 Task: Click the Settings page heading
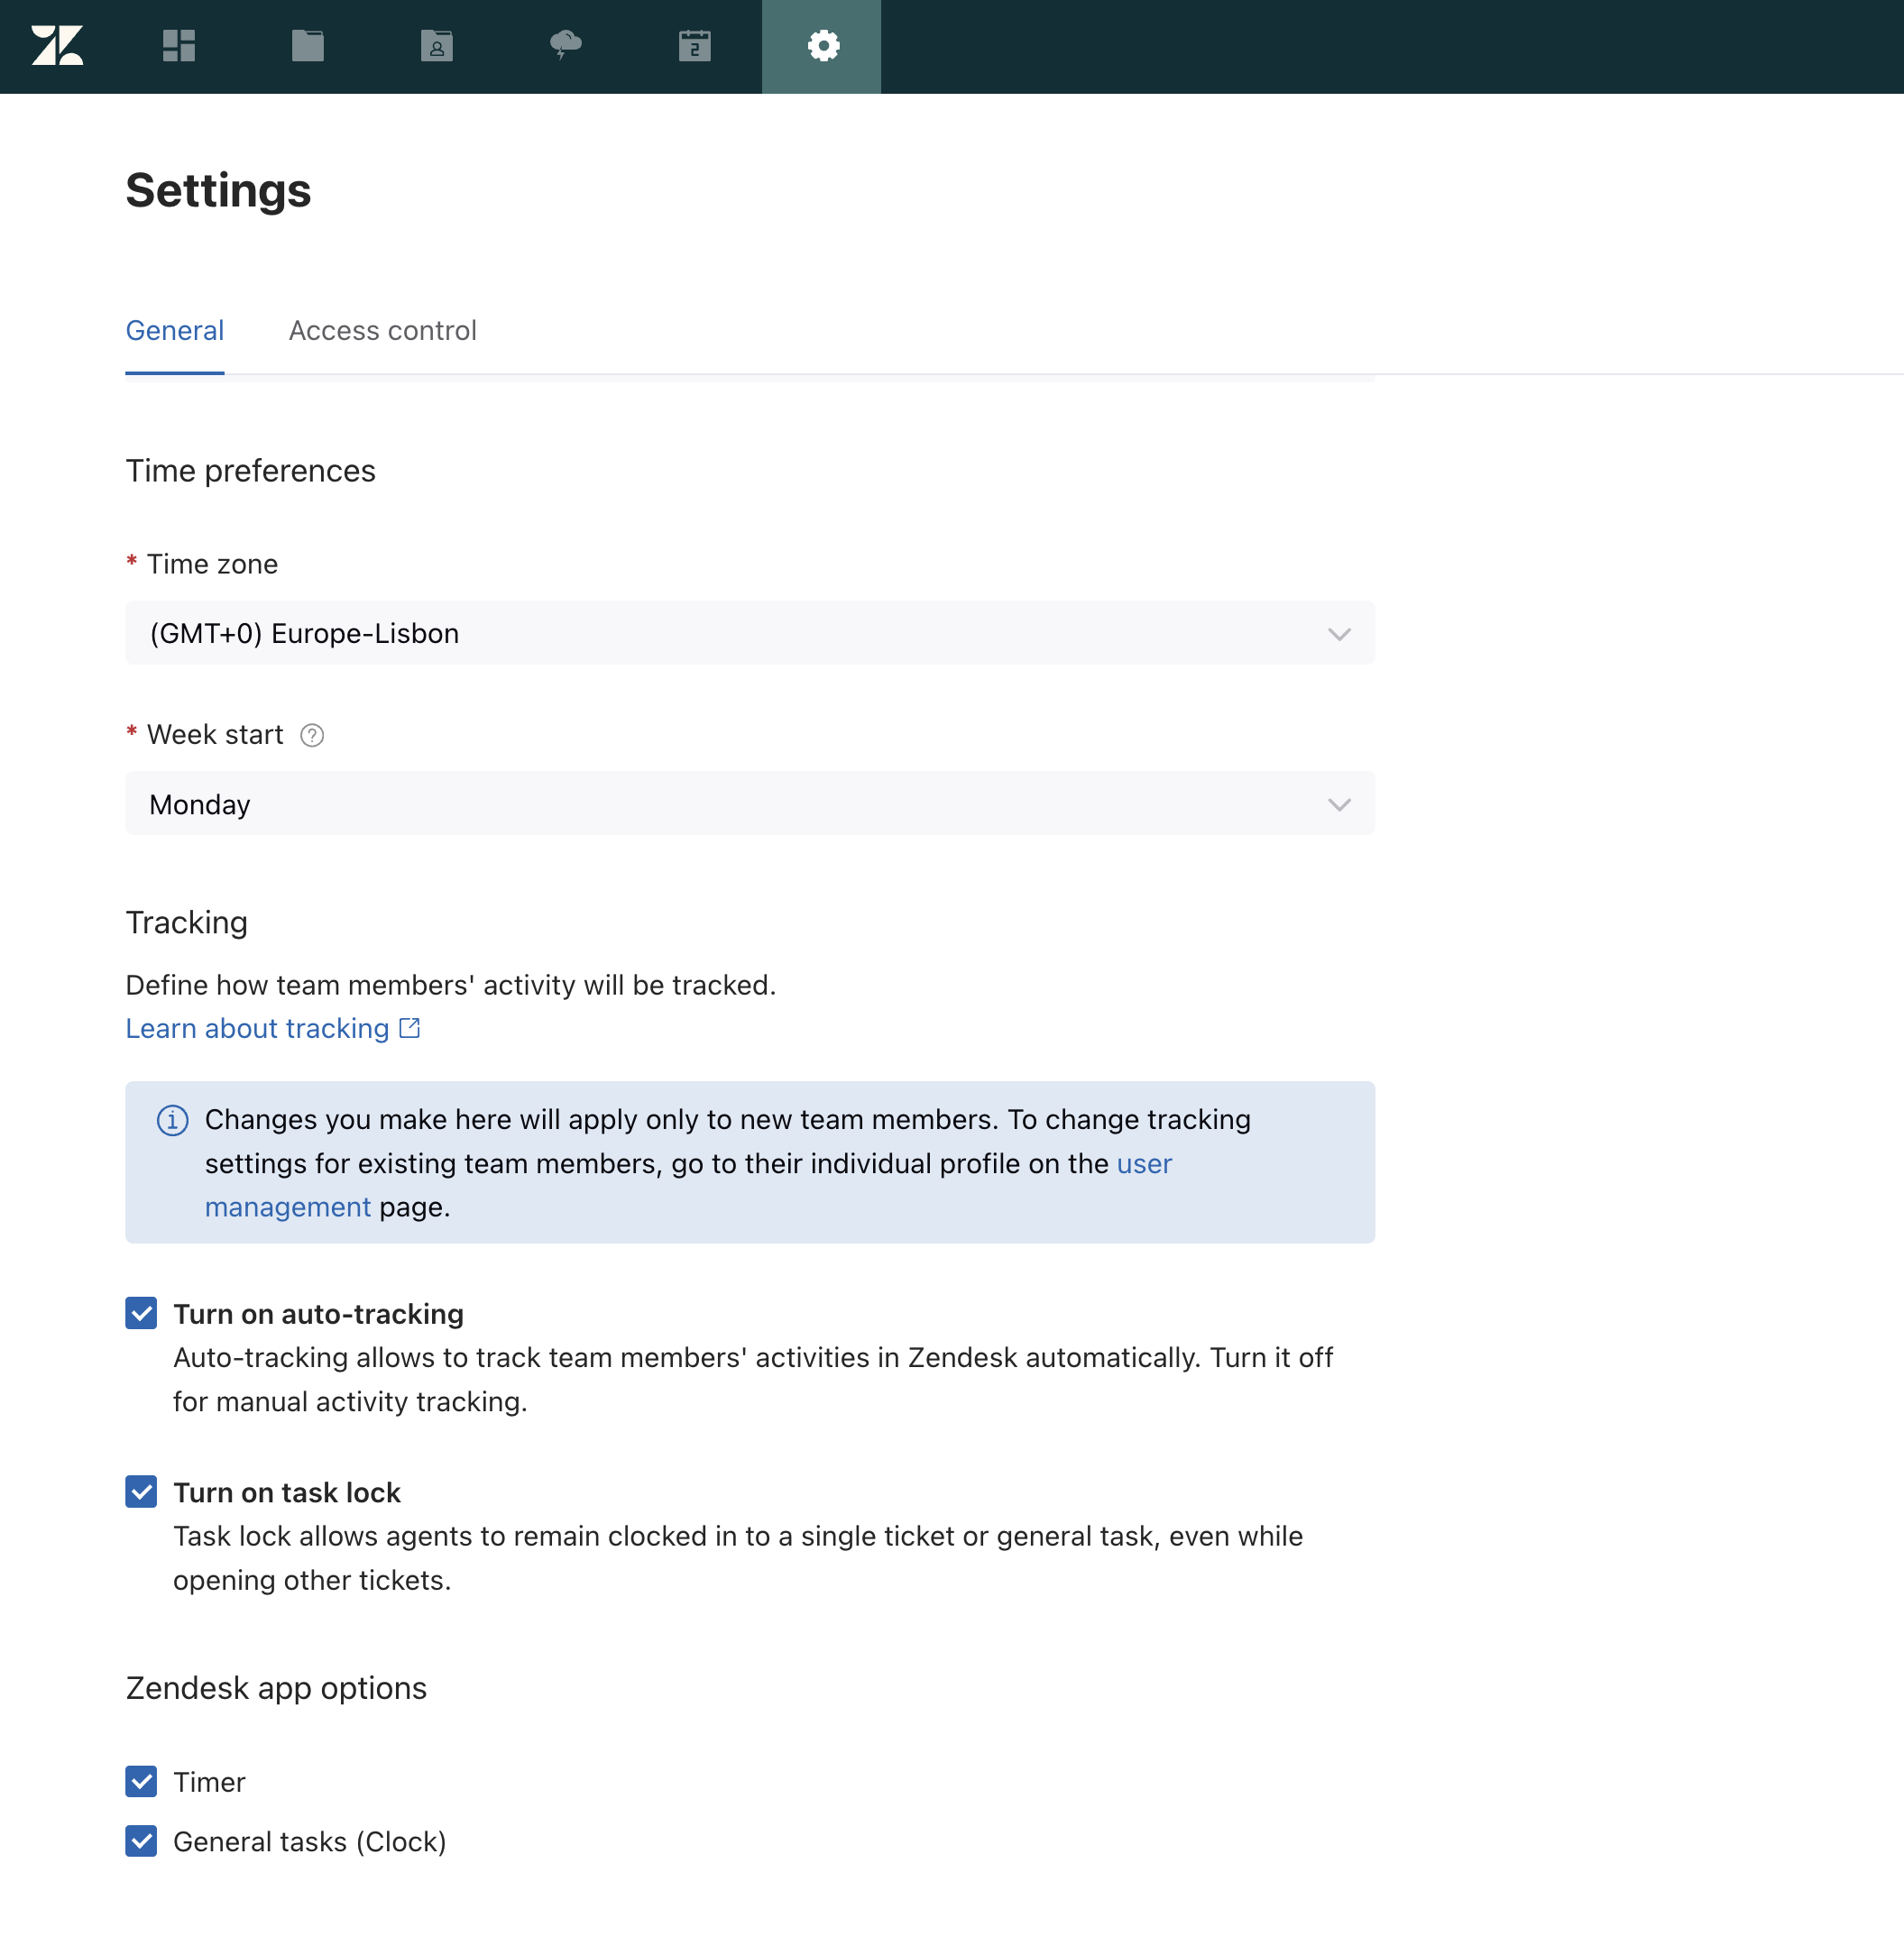tap(219, 190)
